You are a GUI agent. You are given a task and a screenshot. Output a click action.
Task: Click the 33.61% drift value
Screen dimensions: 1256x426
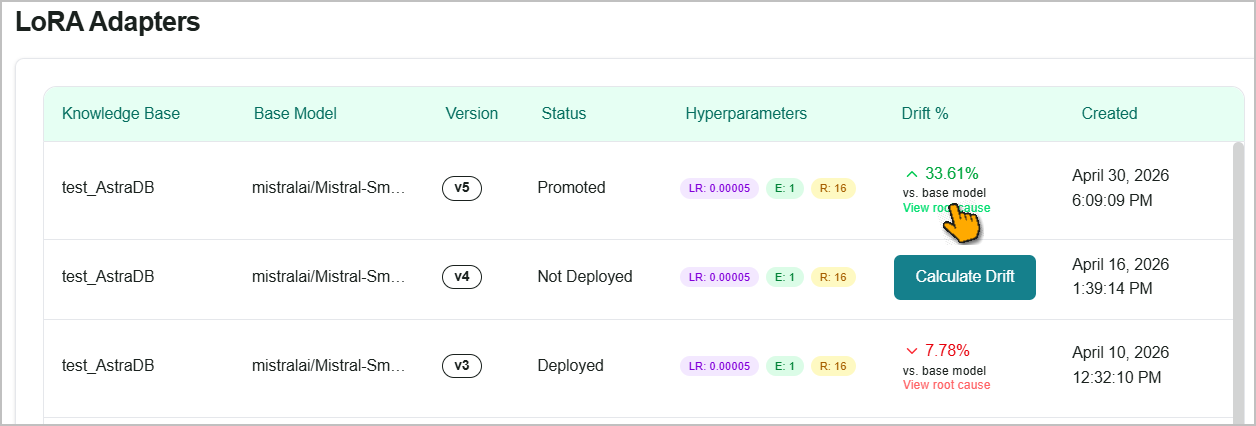pyautogui.click(x=951, y=173)
